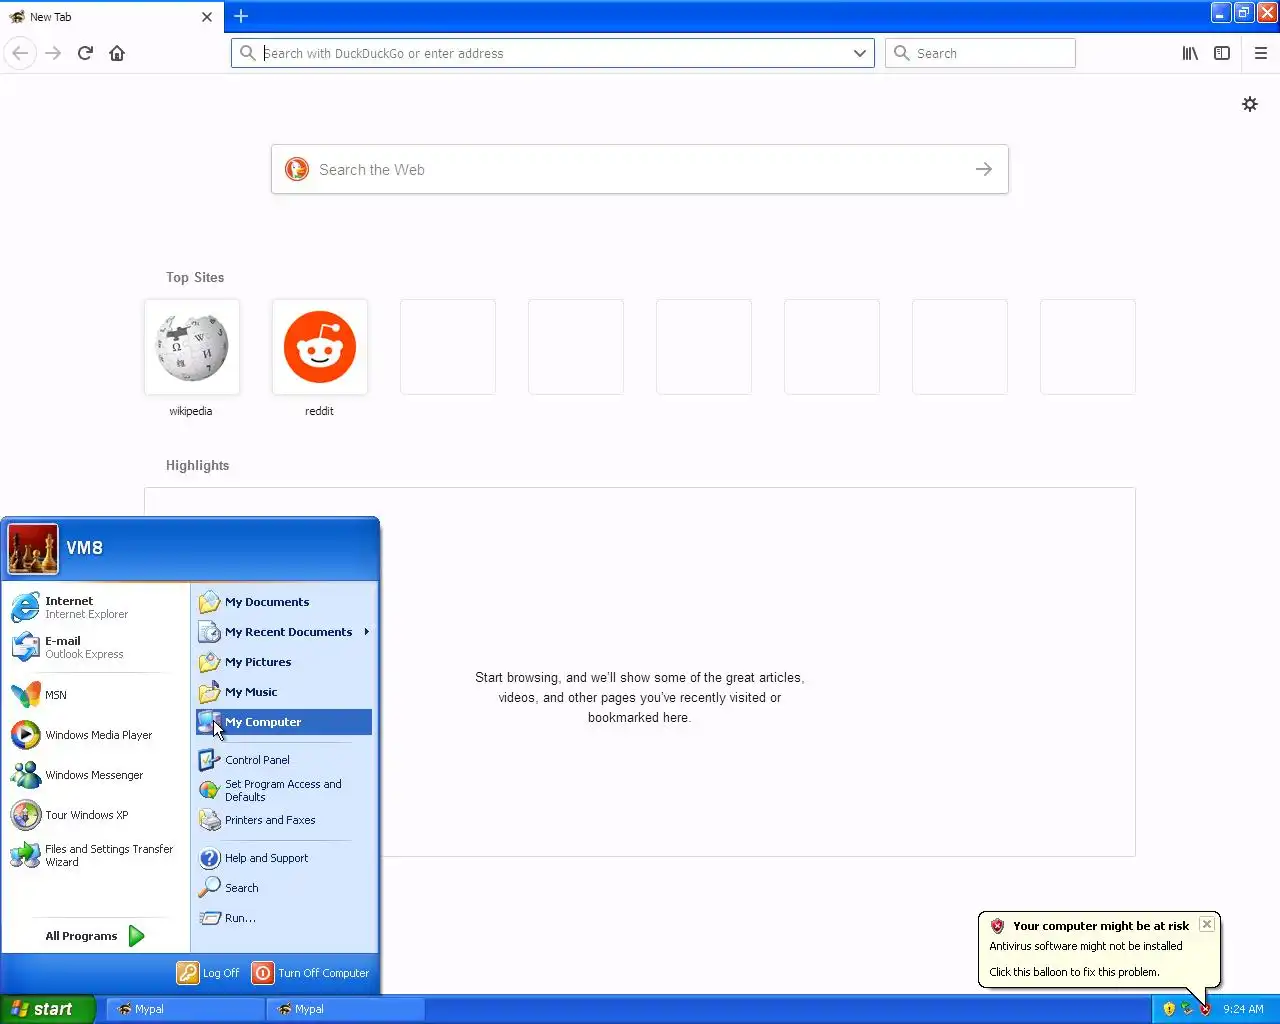Open My Music folder
The height and width of the screenshot is (1024, 1280).
[x=284, y=692]
